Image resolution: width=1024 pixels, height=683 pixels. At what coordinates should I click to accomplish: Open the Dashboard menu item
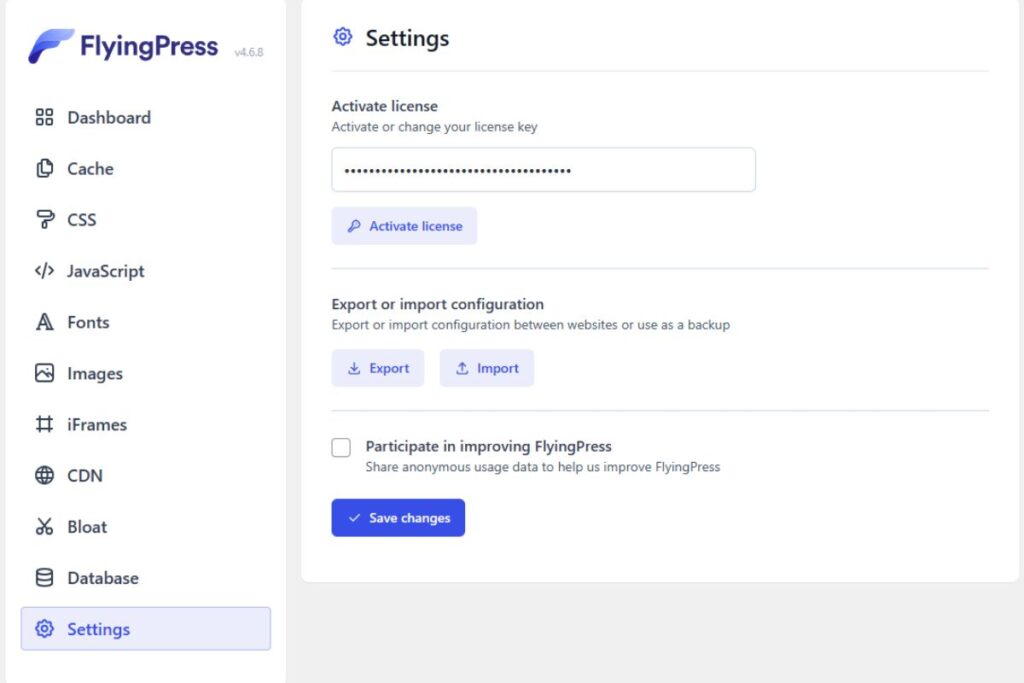pos(146,118)
